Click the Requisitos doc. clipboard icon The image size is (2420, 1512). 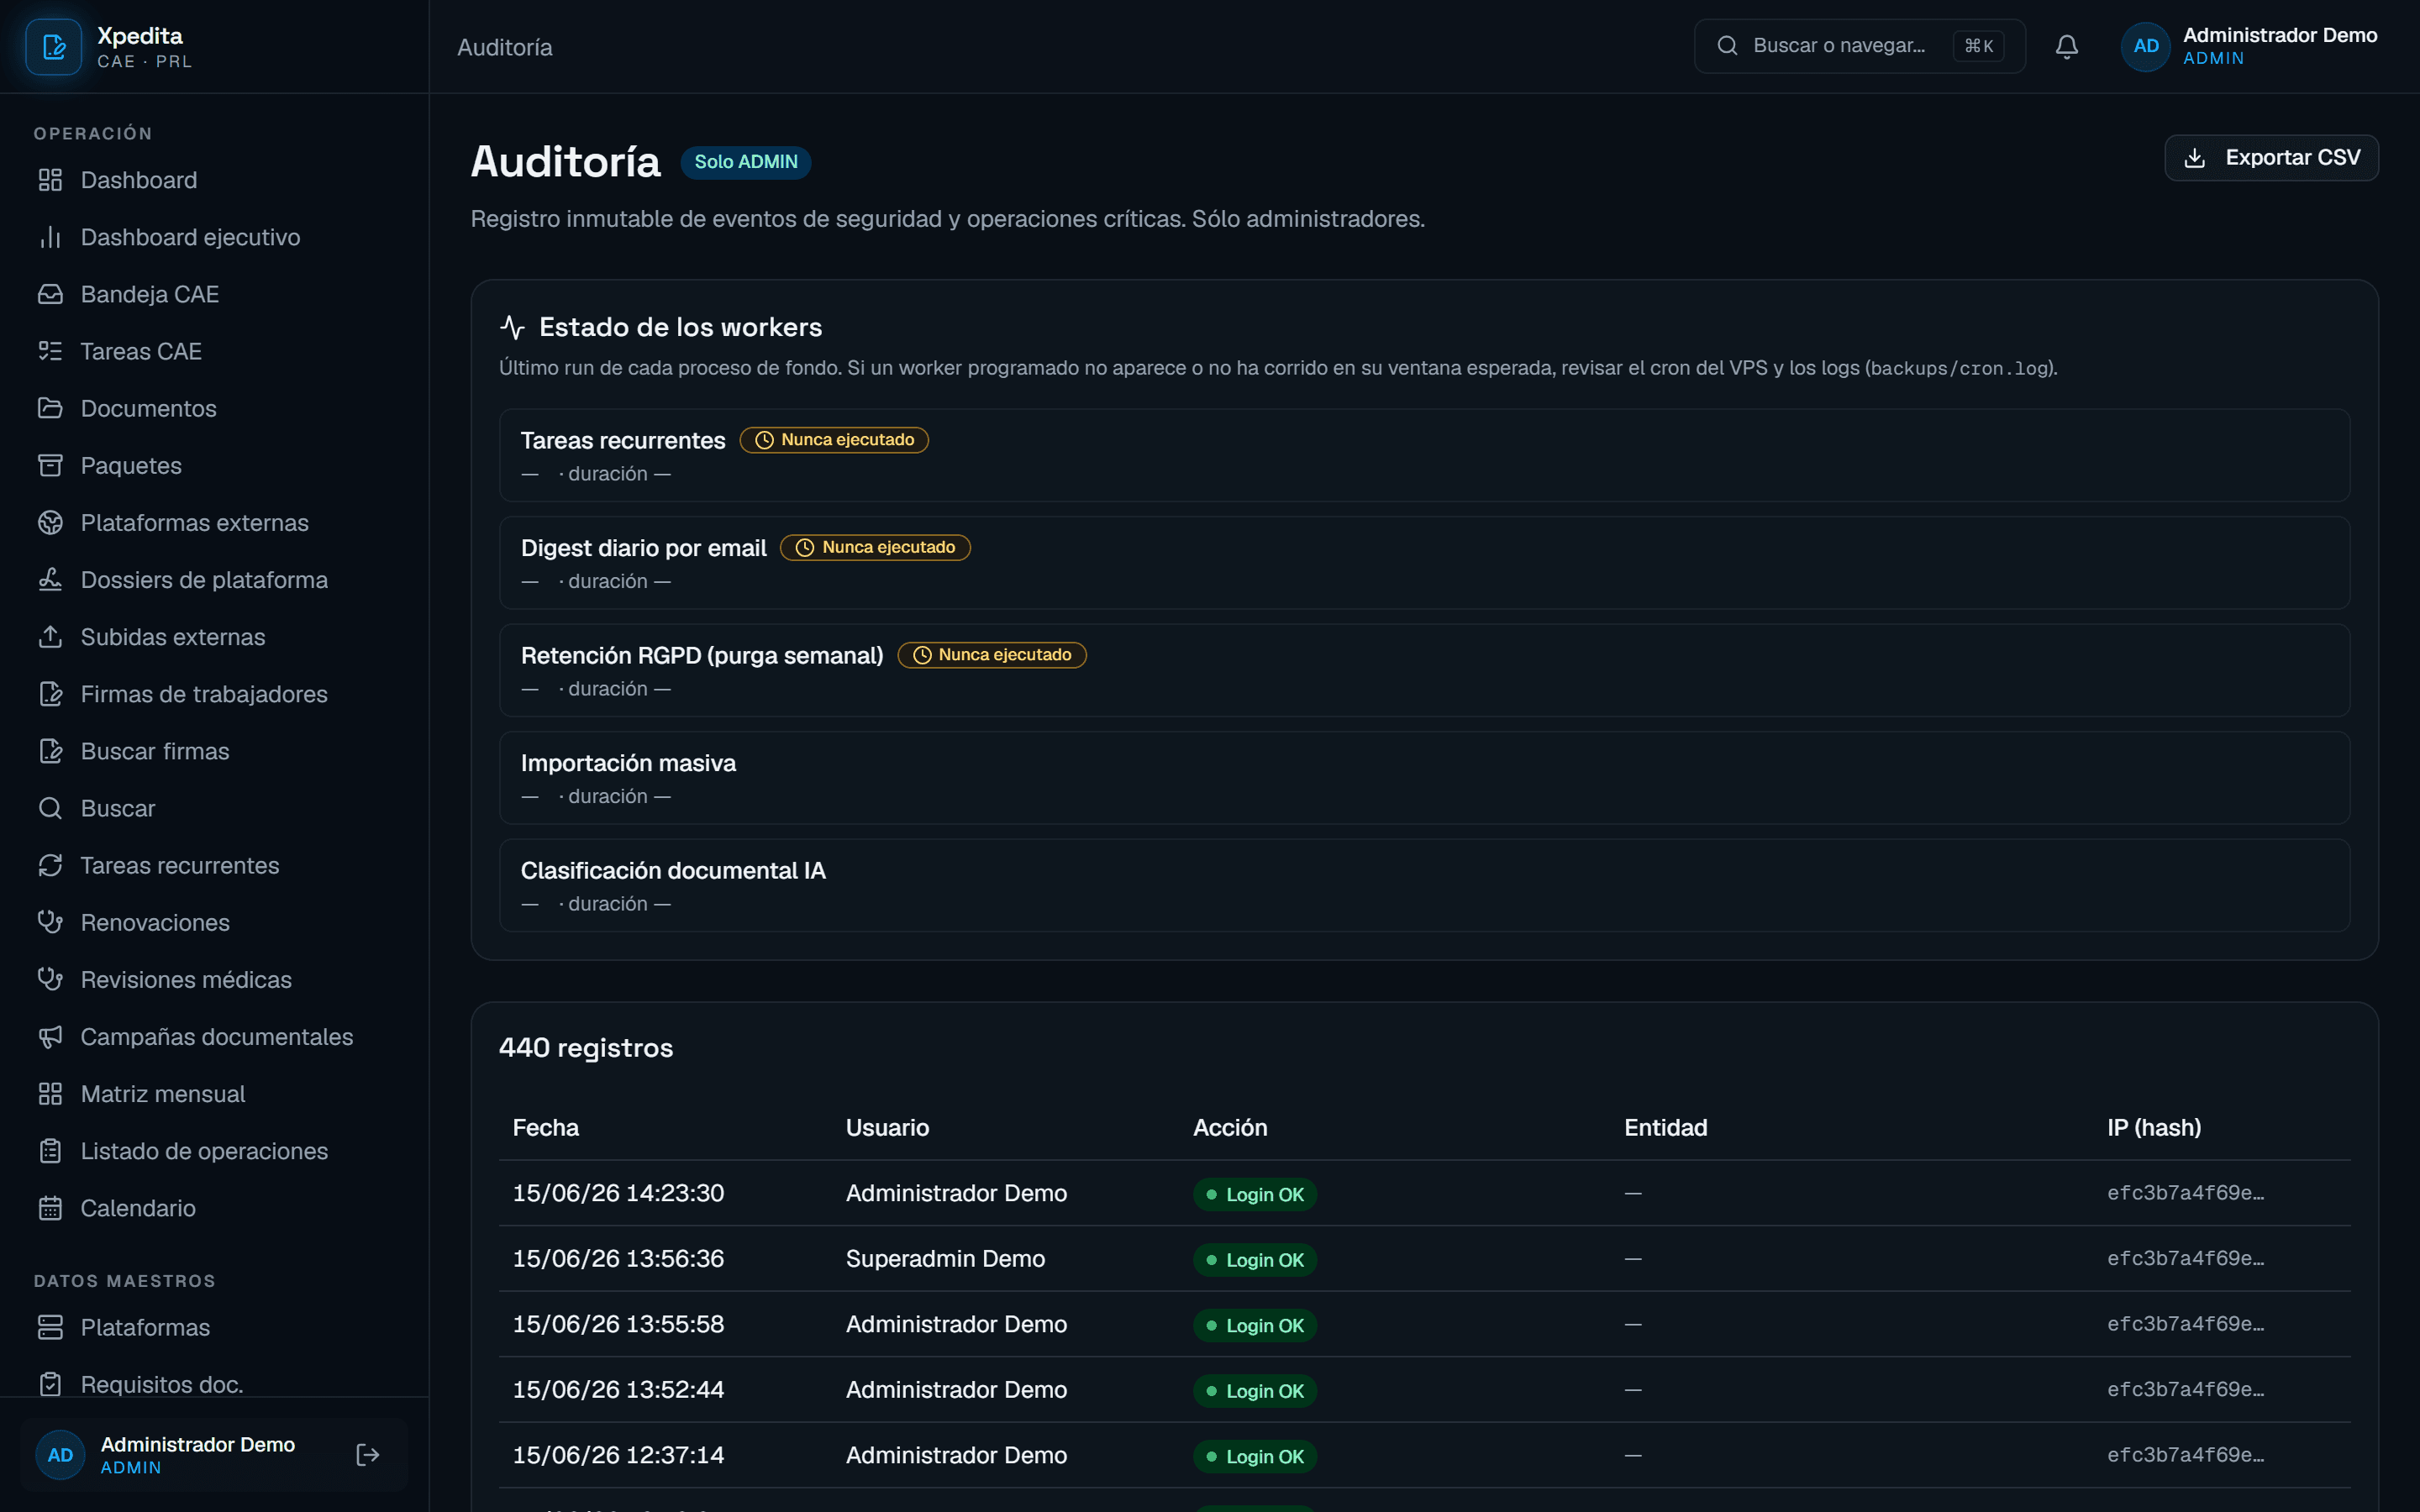coord(50,1384)
